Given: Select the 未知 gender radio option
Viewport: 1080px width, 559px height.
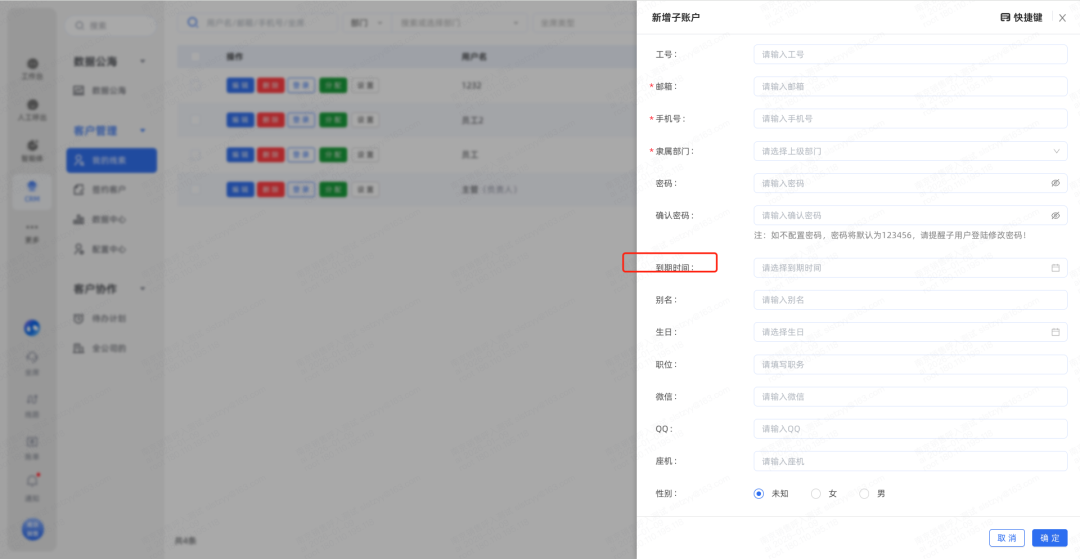Looking at the screenshot, I should (758, 494).
